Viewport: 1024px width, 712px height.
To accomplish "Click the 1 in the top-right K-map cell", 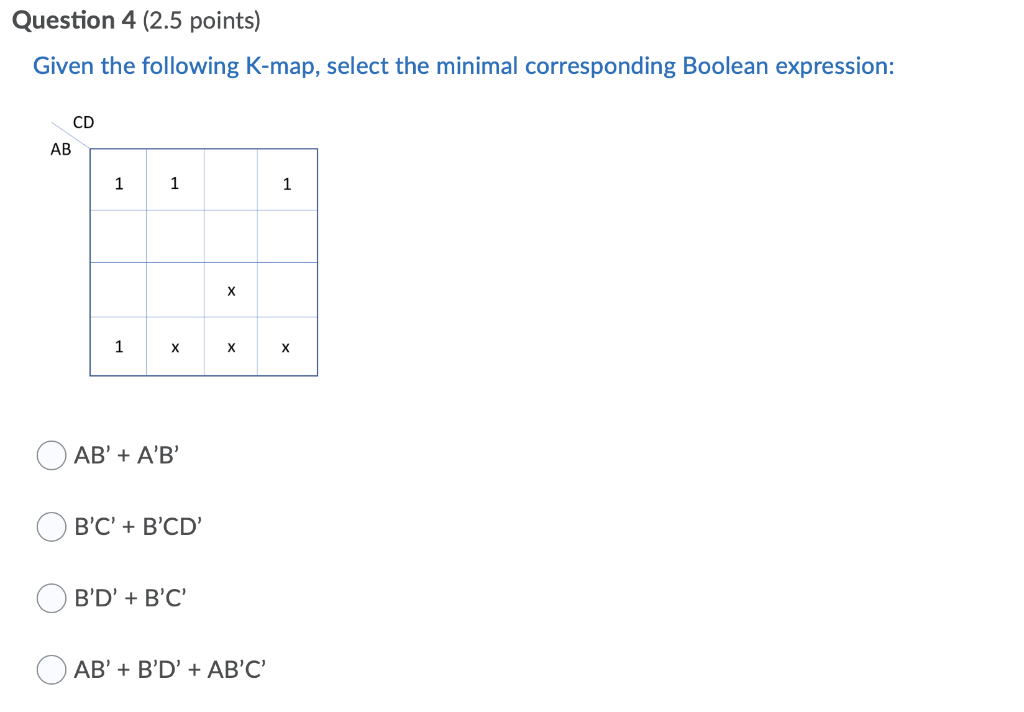I will click(x=287, y=183).
